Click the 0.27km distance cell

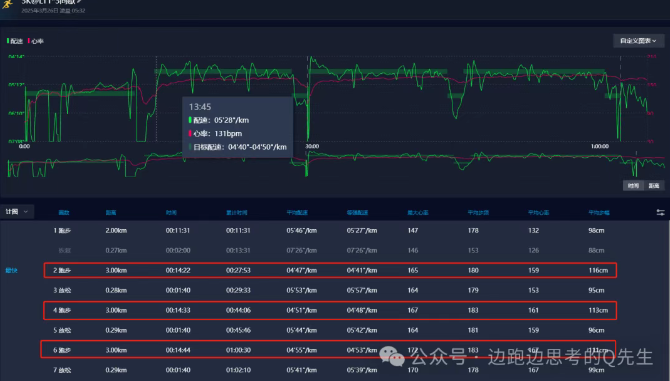tap(116, 250)
